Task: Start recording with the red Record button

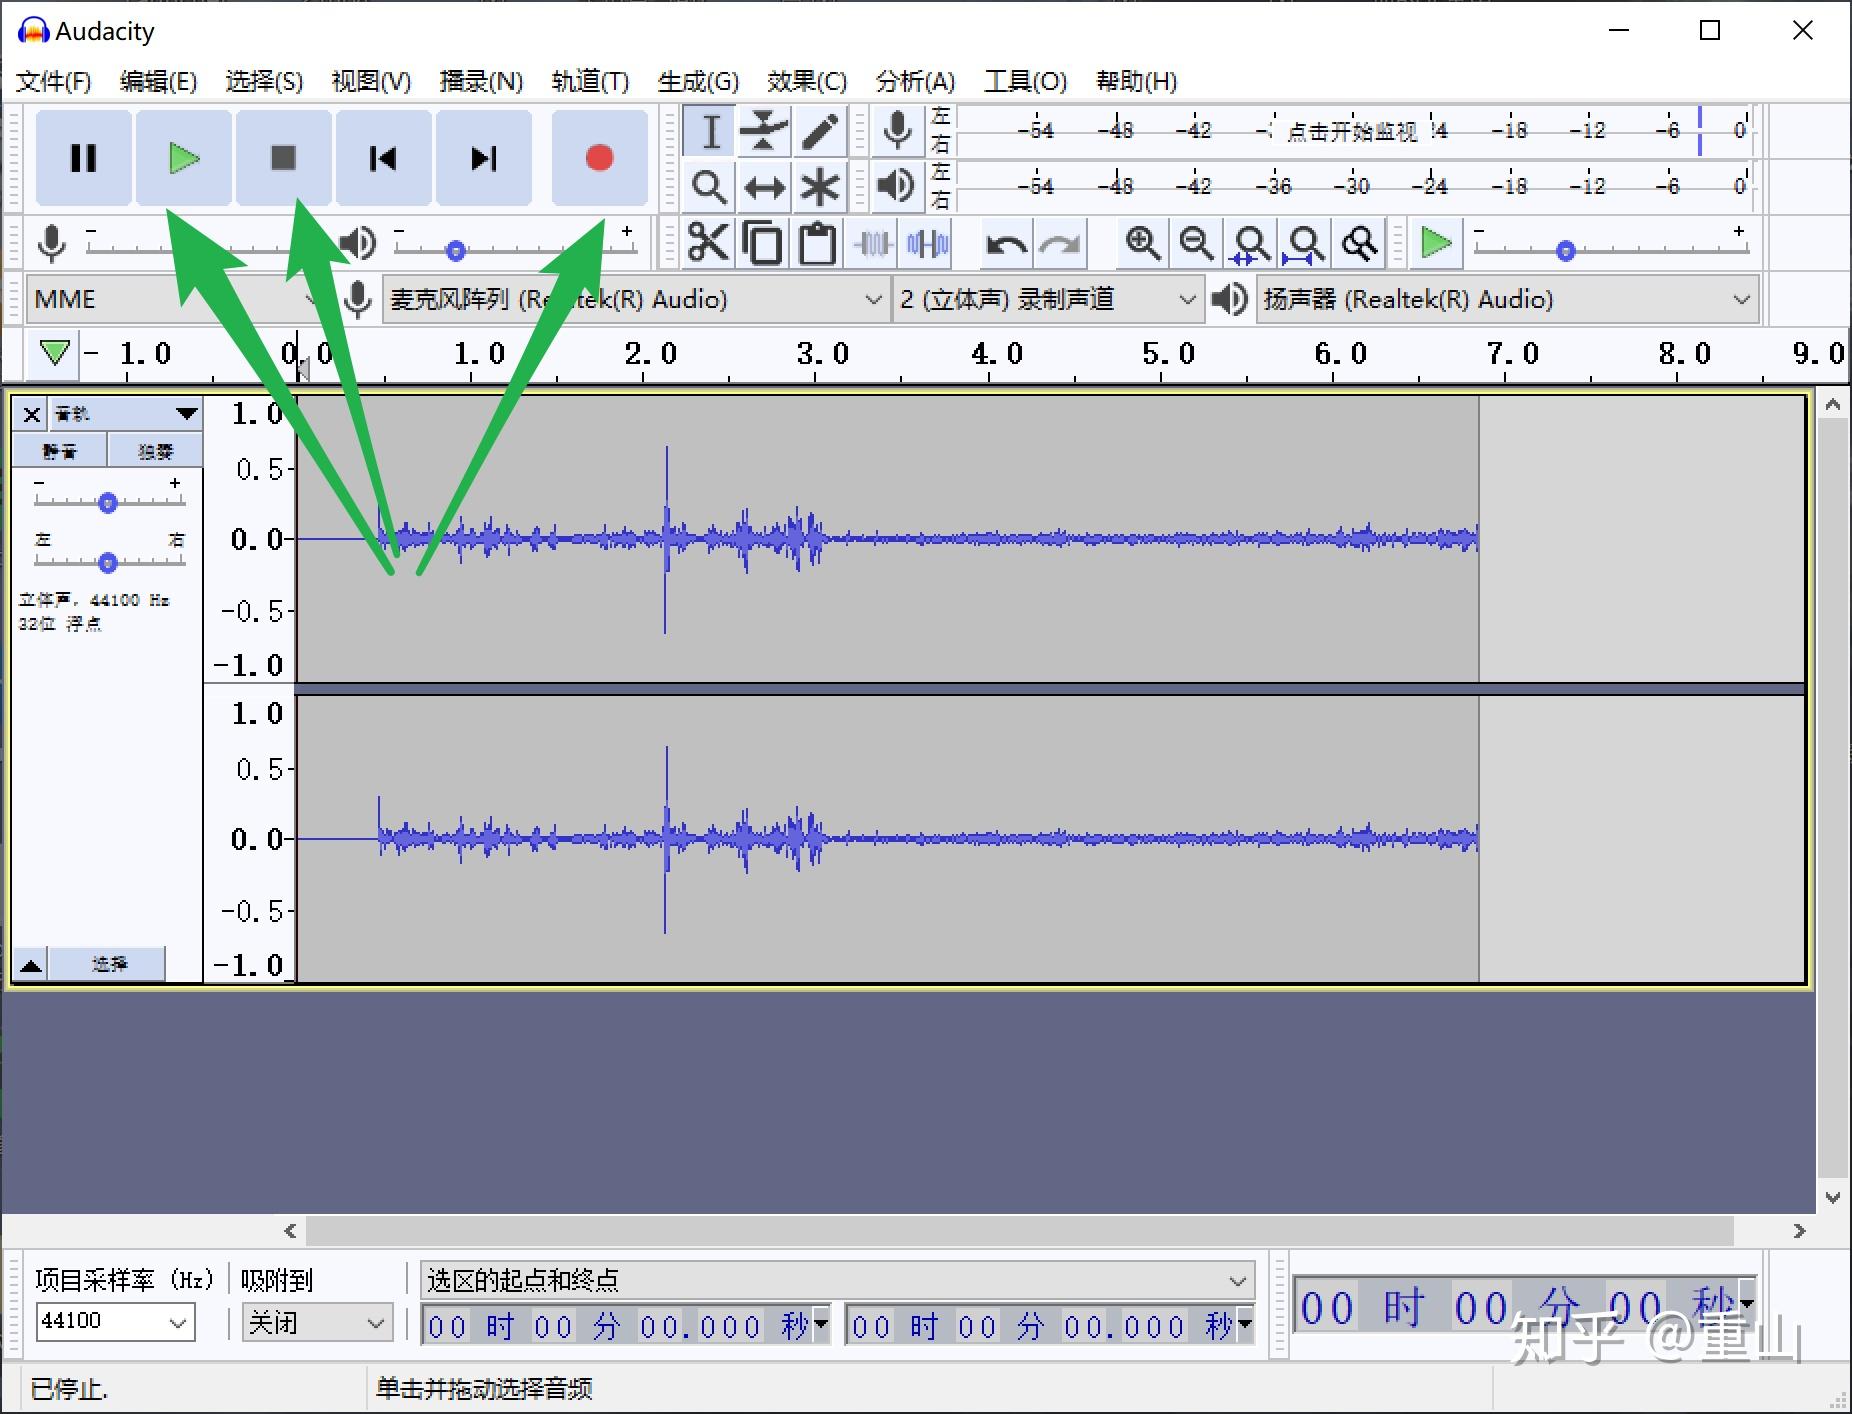Action: (599, 158)
